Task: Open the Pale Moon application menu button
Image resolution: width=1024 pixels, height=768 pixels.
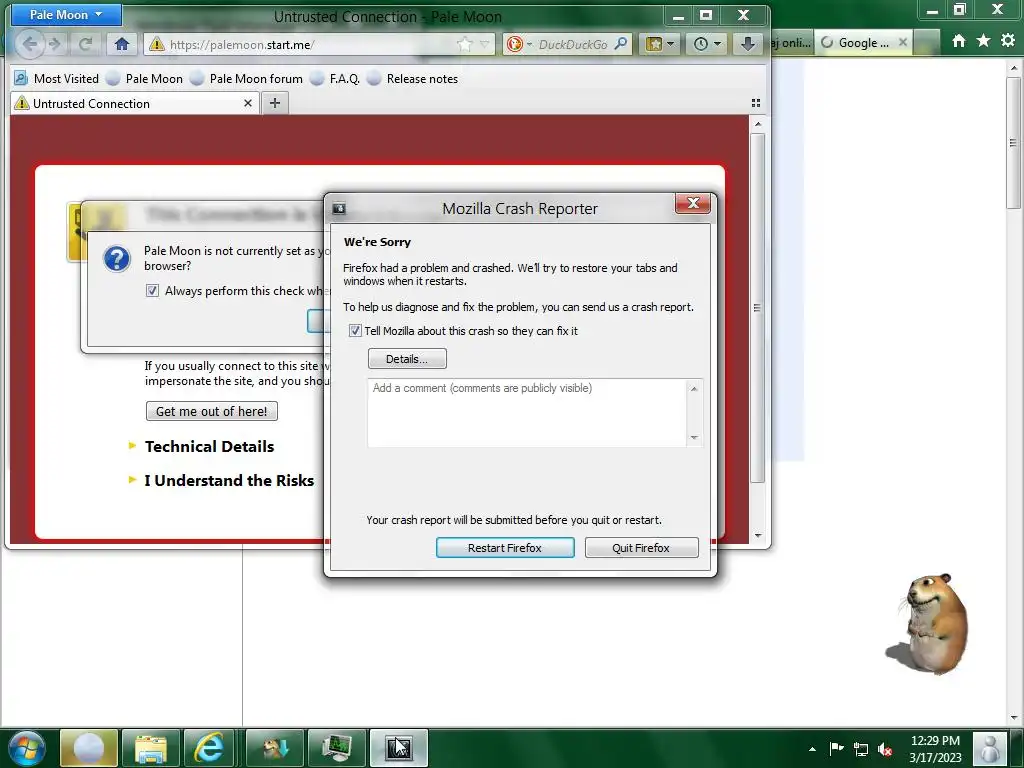Action: pyautogui.click(x=65, y=14)
